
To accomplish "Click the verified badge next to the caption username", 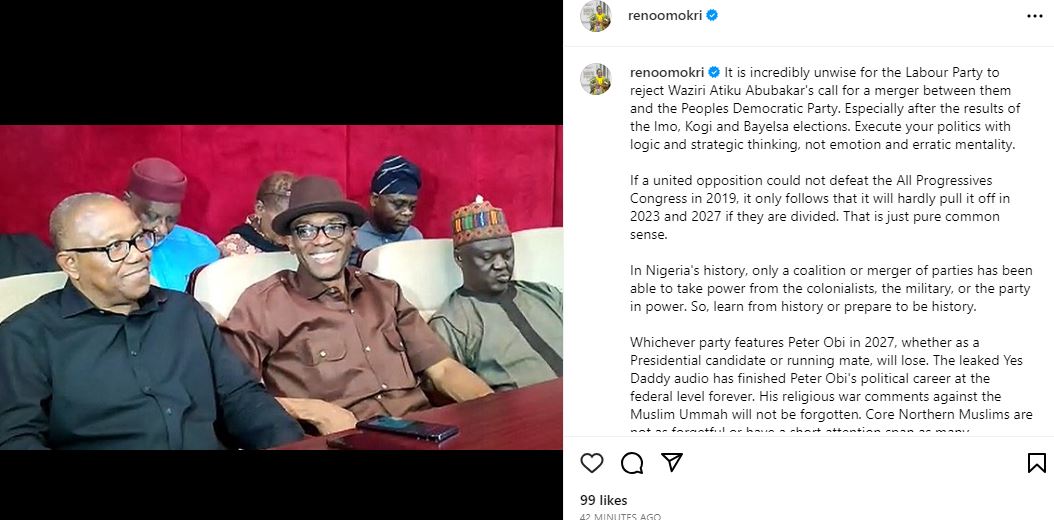I will click(714, 73).
